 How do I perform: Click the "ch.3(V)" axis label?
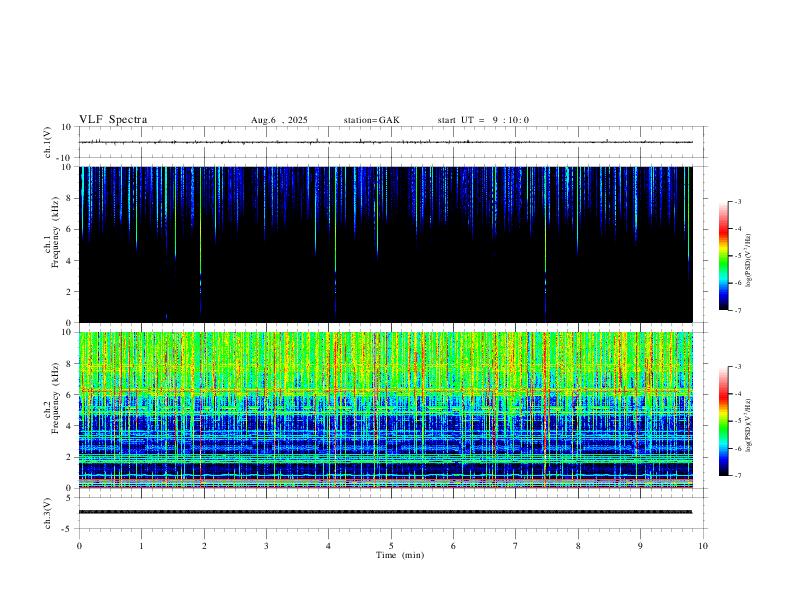[x=48, y=513]
